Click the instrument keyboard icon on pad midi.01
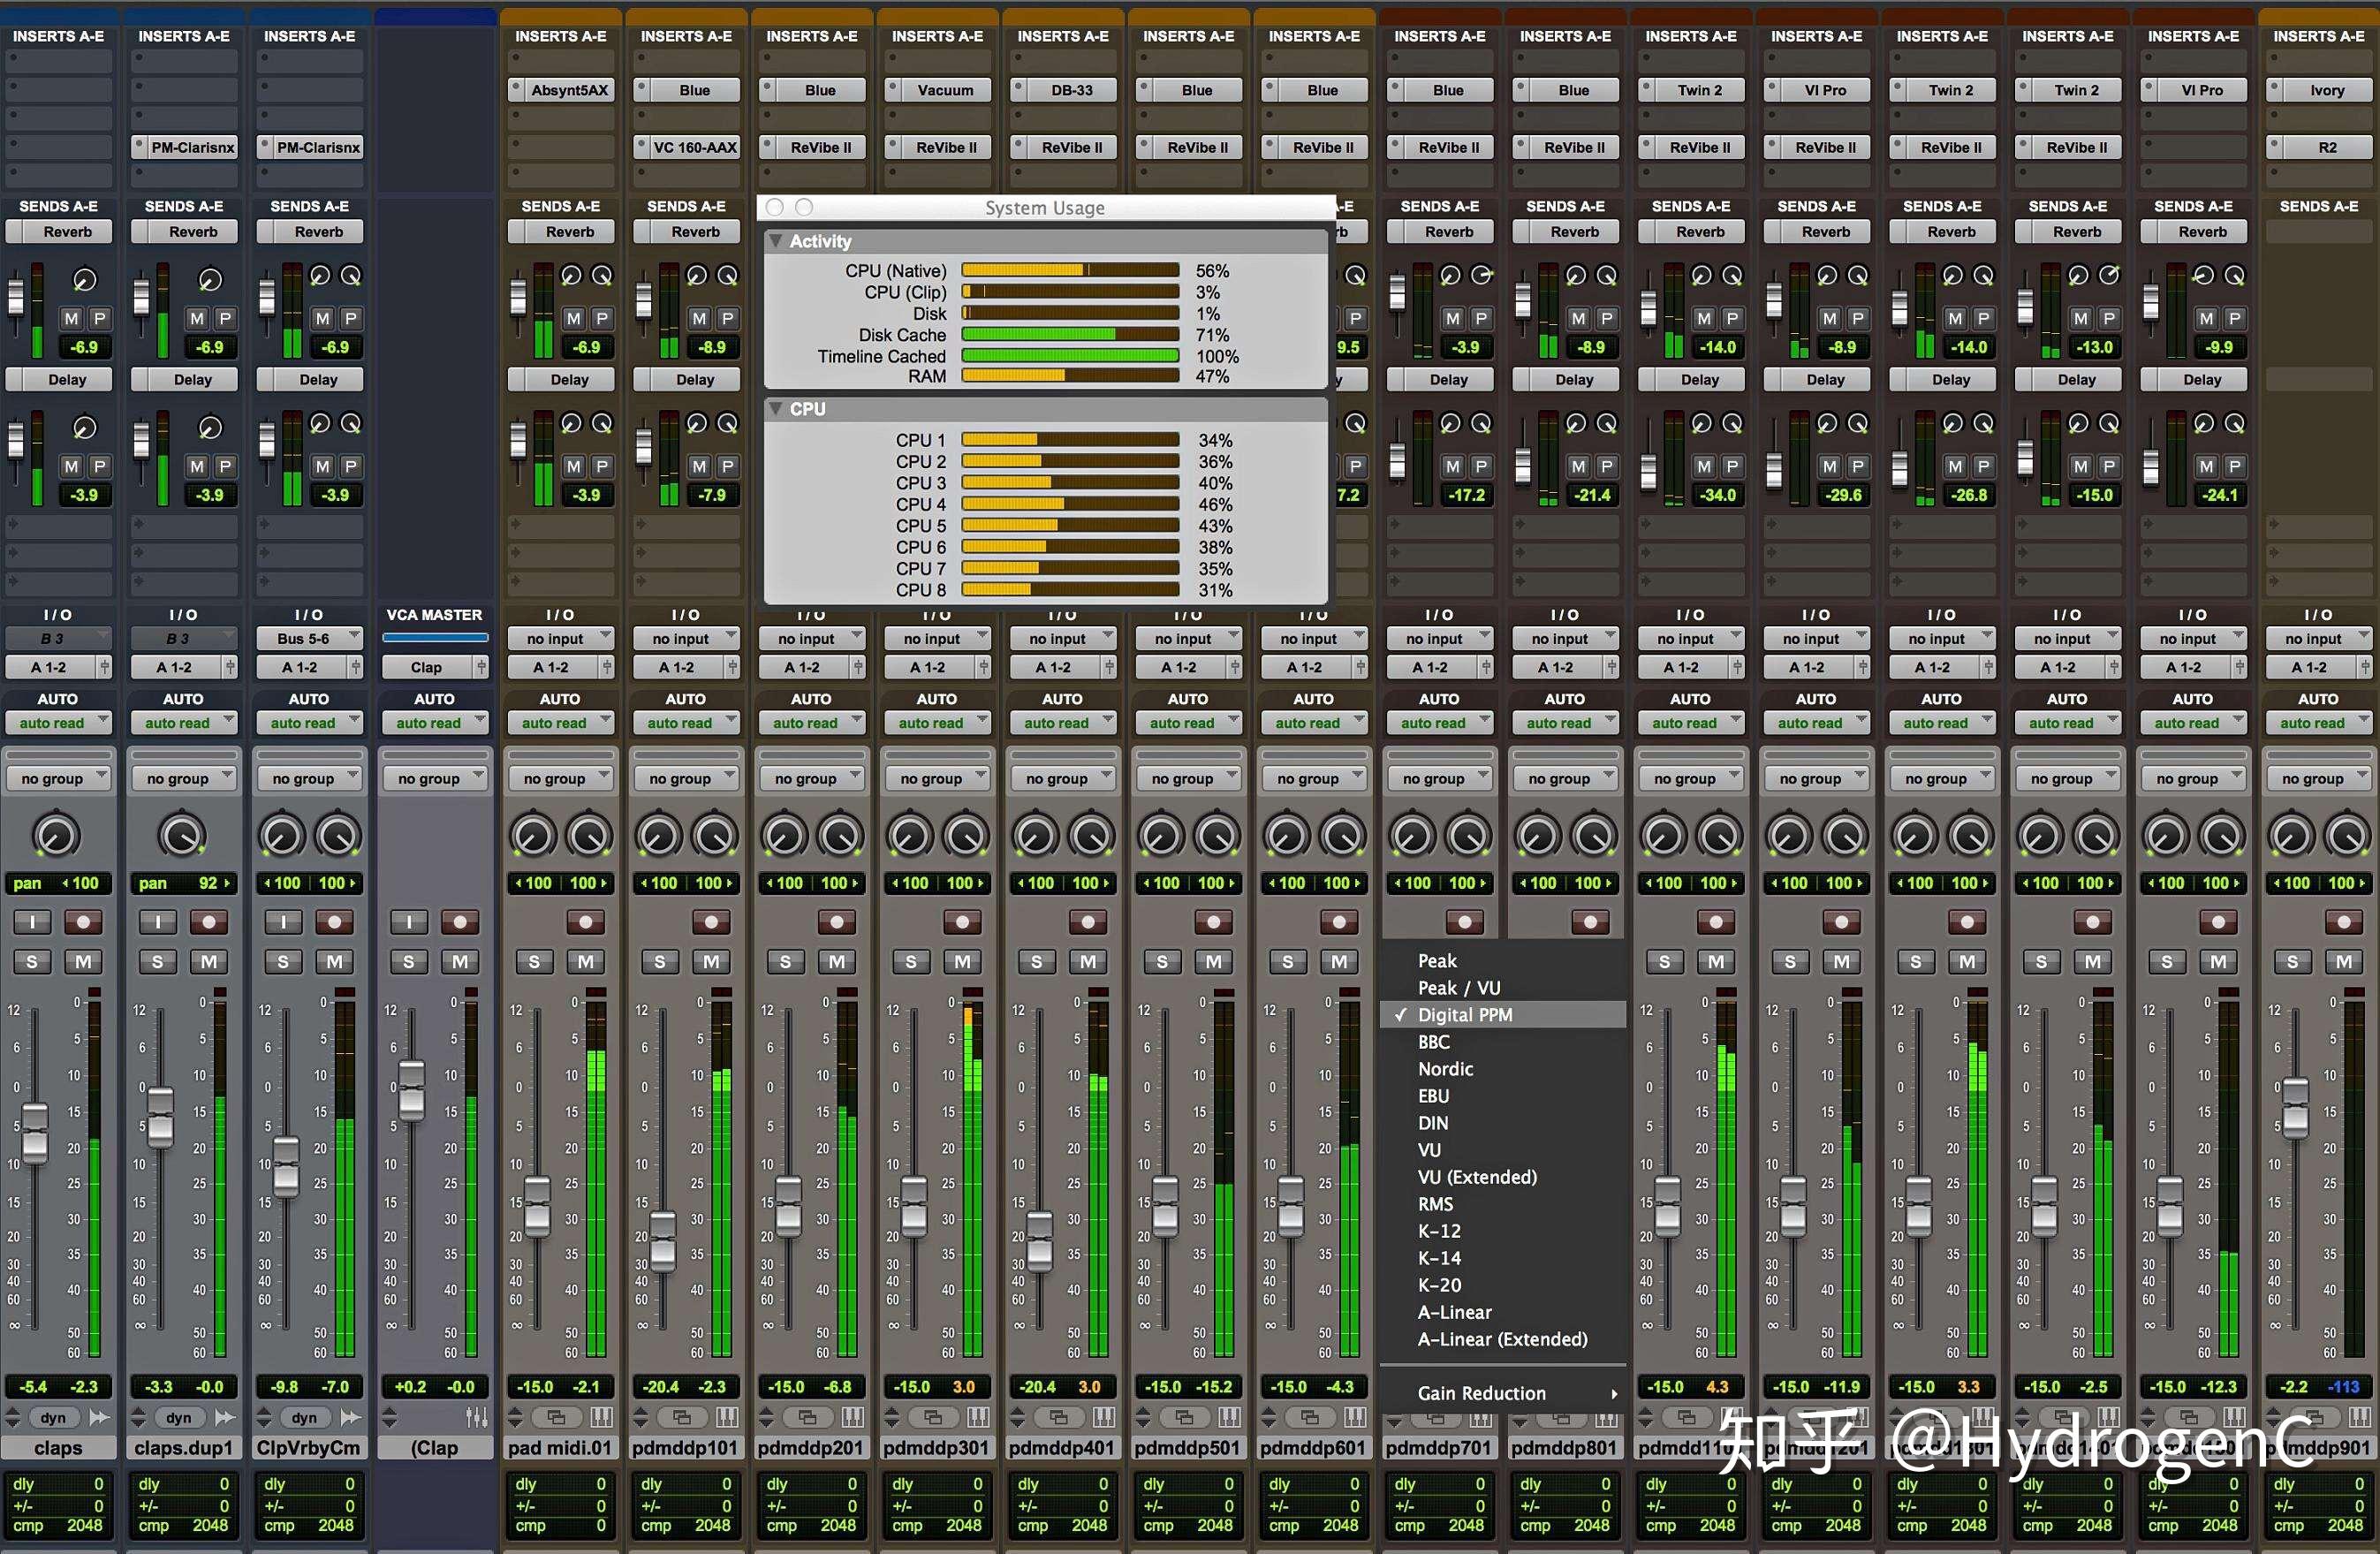Viewport: 2380px width, 1554px height. point(602,1417)
